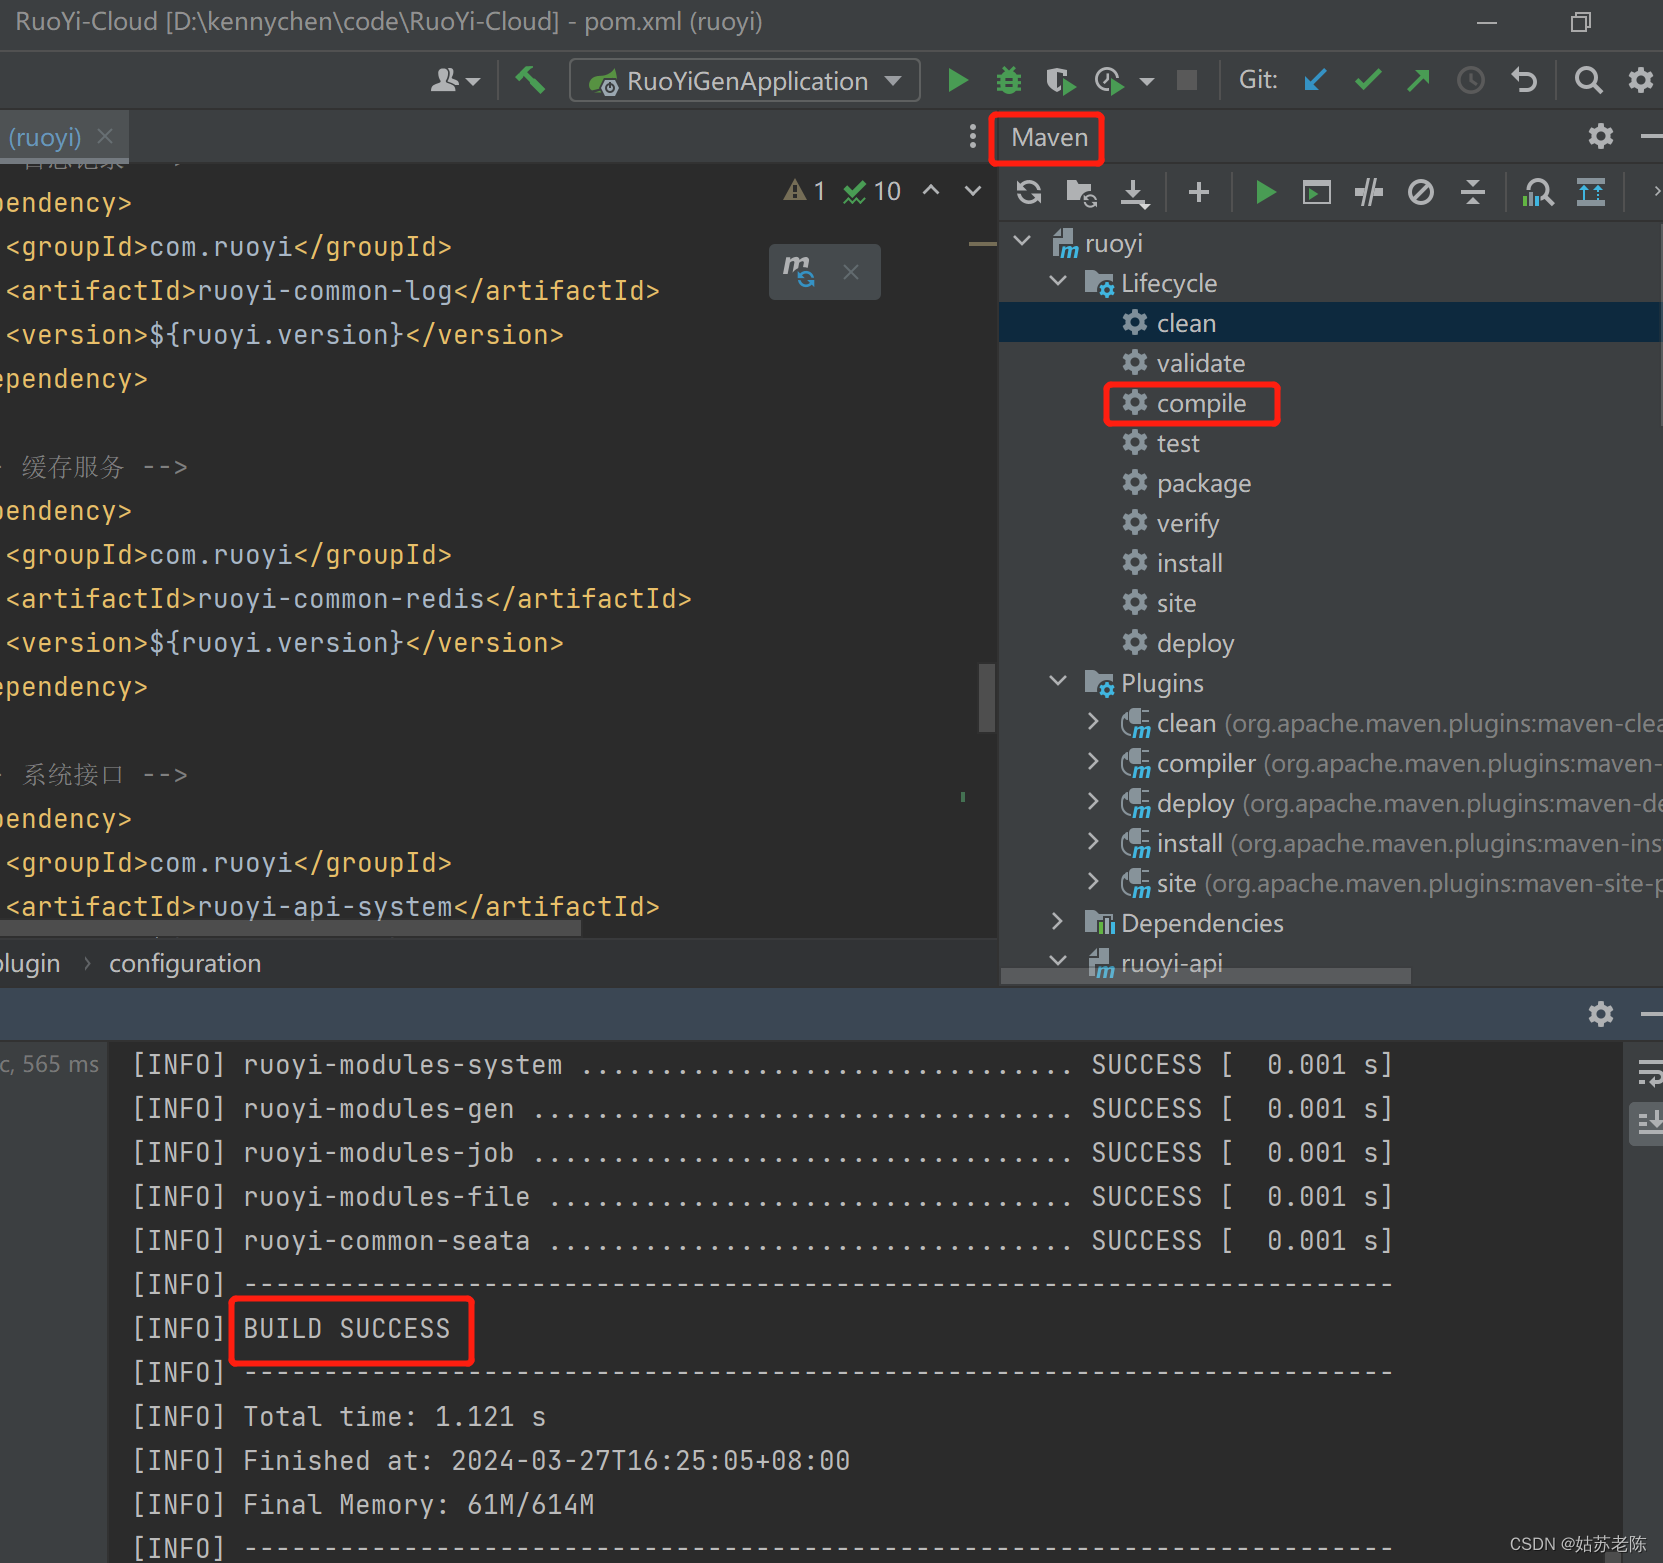Select the Maven tool window tab
Screen dimensions: 1663x1563
click(x=1048, y=137)
